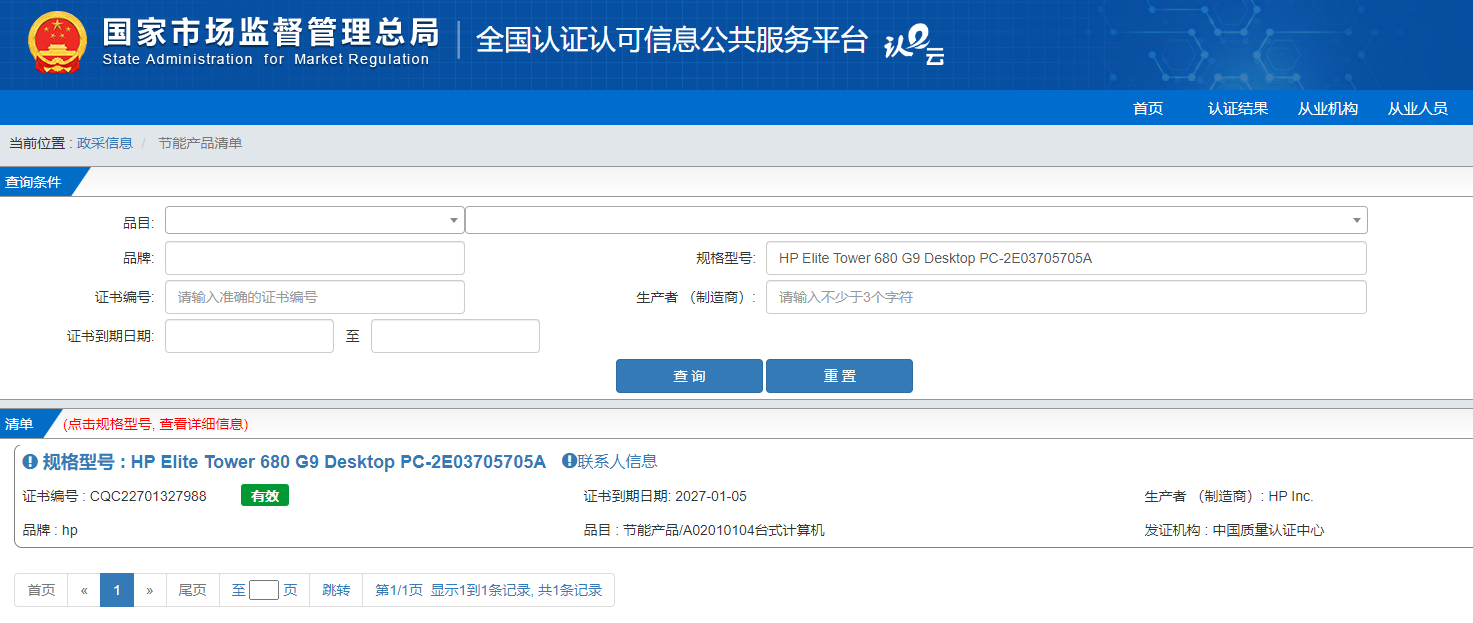This screenshot has height=623, width=1473.
Task: Click the 首页 first-page pagination button
Action: point(41,590)
